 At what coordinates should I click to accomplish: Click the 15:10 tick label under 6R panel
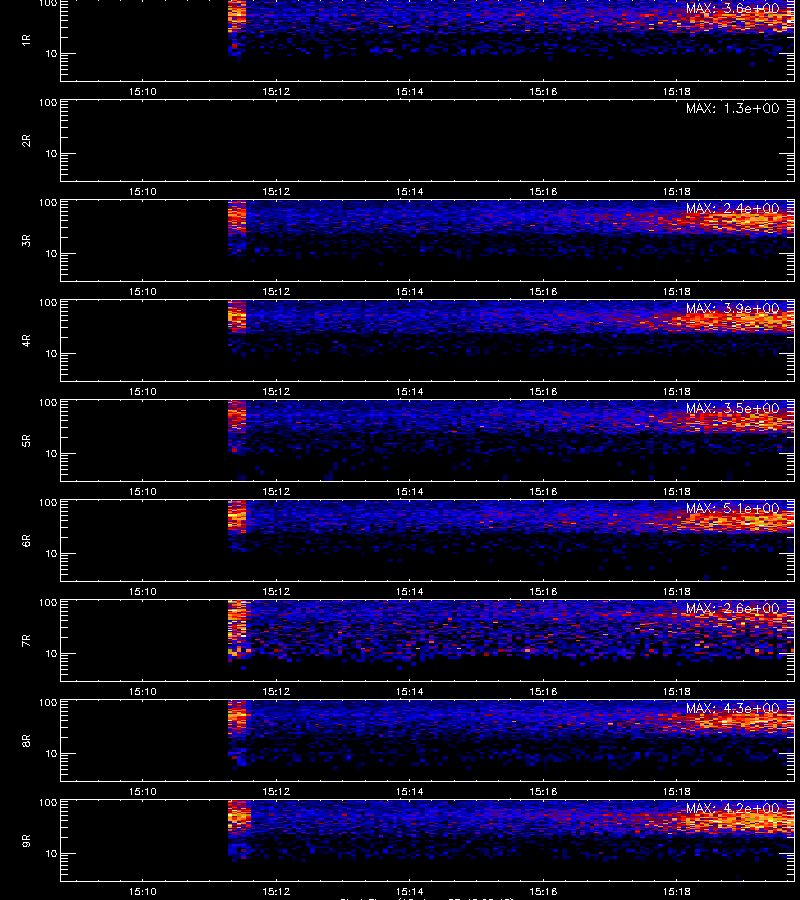142,592
